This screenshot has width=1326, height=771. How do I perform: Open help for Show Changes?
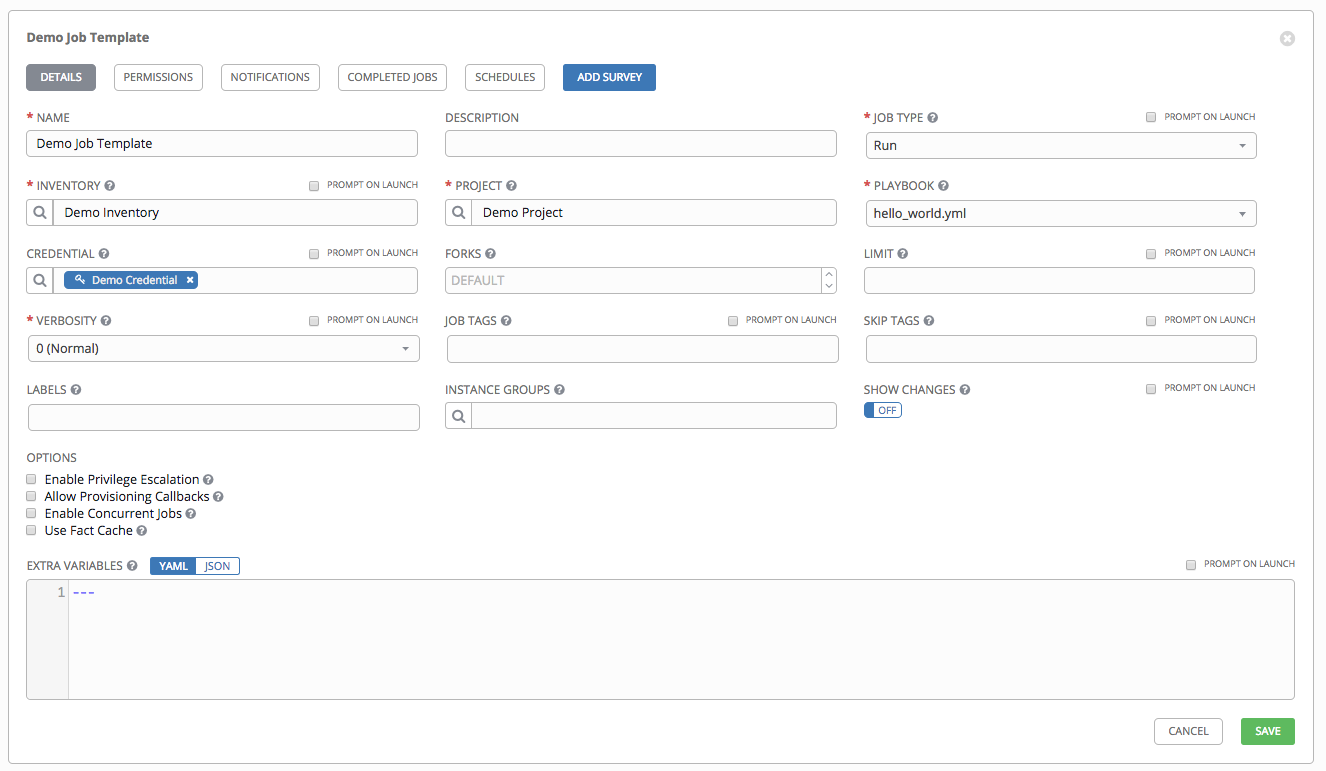tap(965, 390)
